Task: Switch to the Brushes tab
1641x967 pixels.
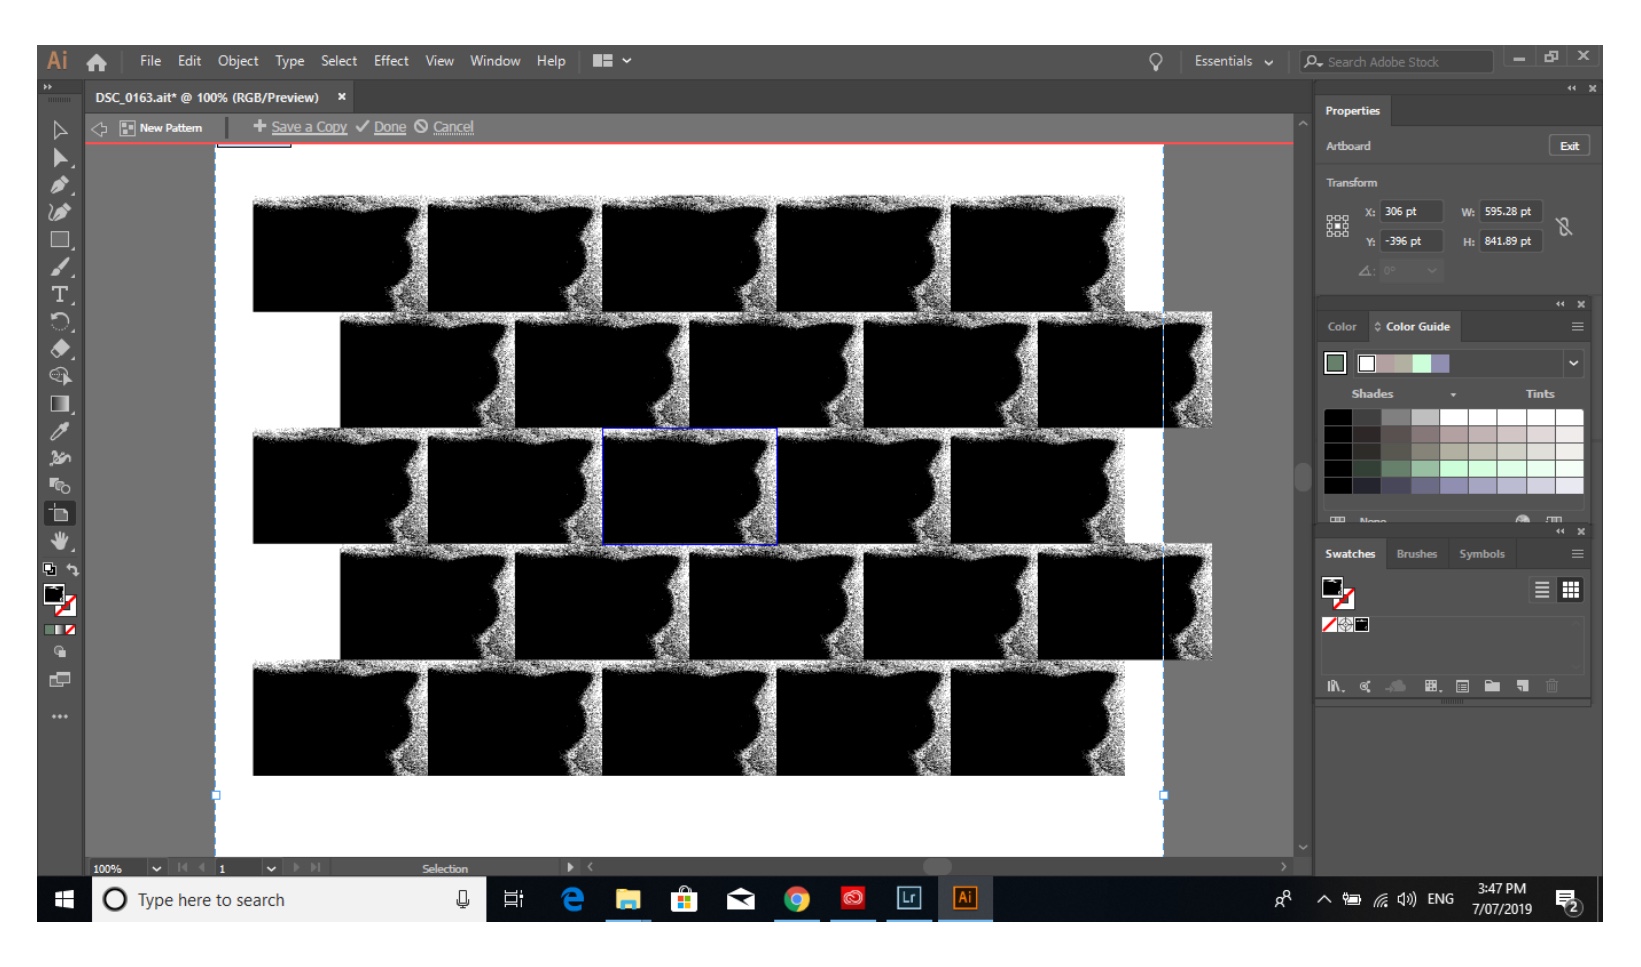Action: (1416, 554)
